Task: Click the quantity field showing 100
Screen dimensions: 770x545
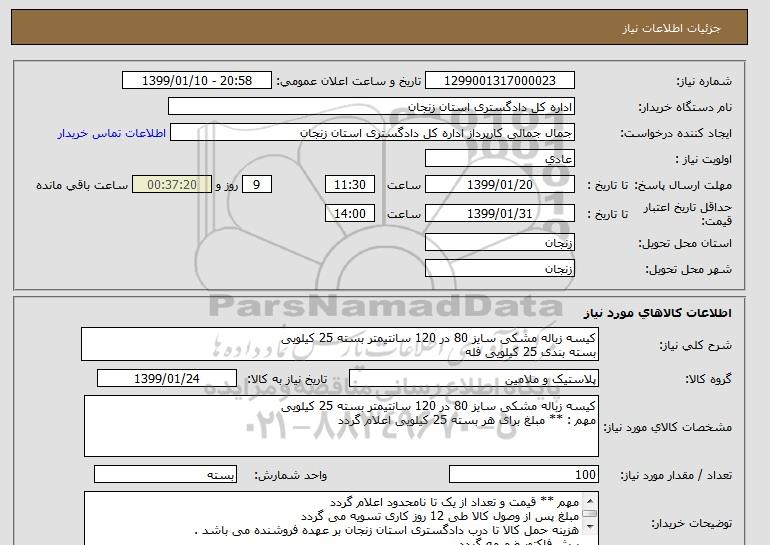Action: coord(523,475)
